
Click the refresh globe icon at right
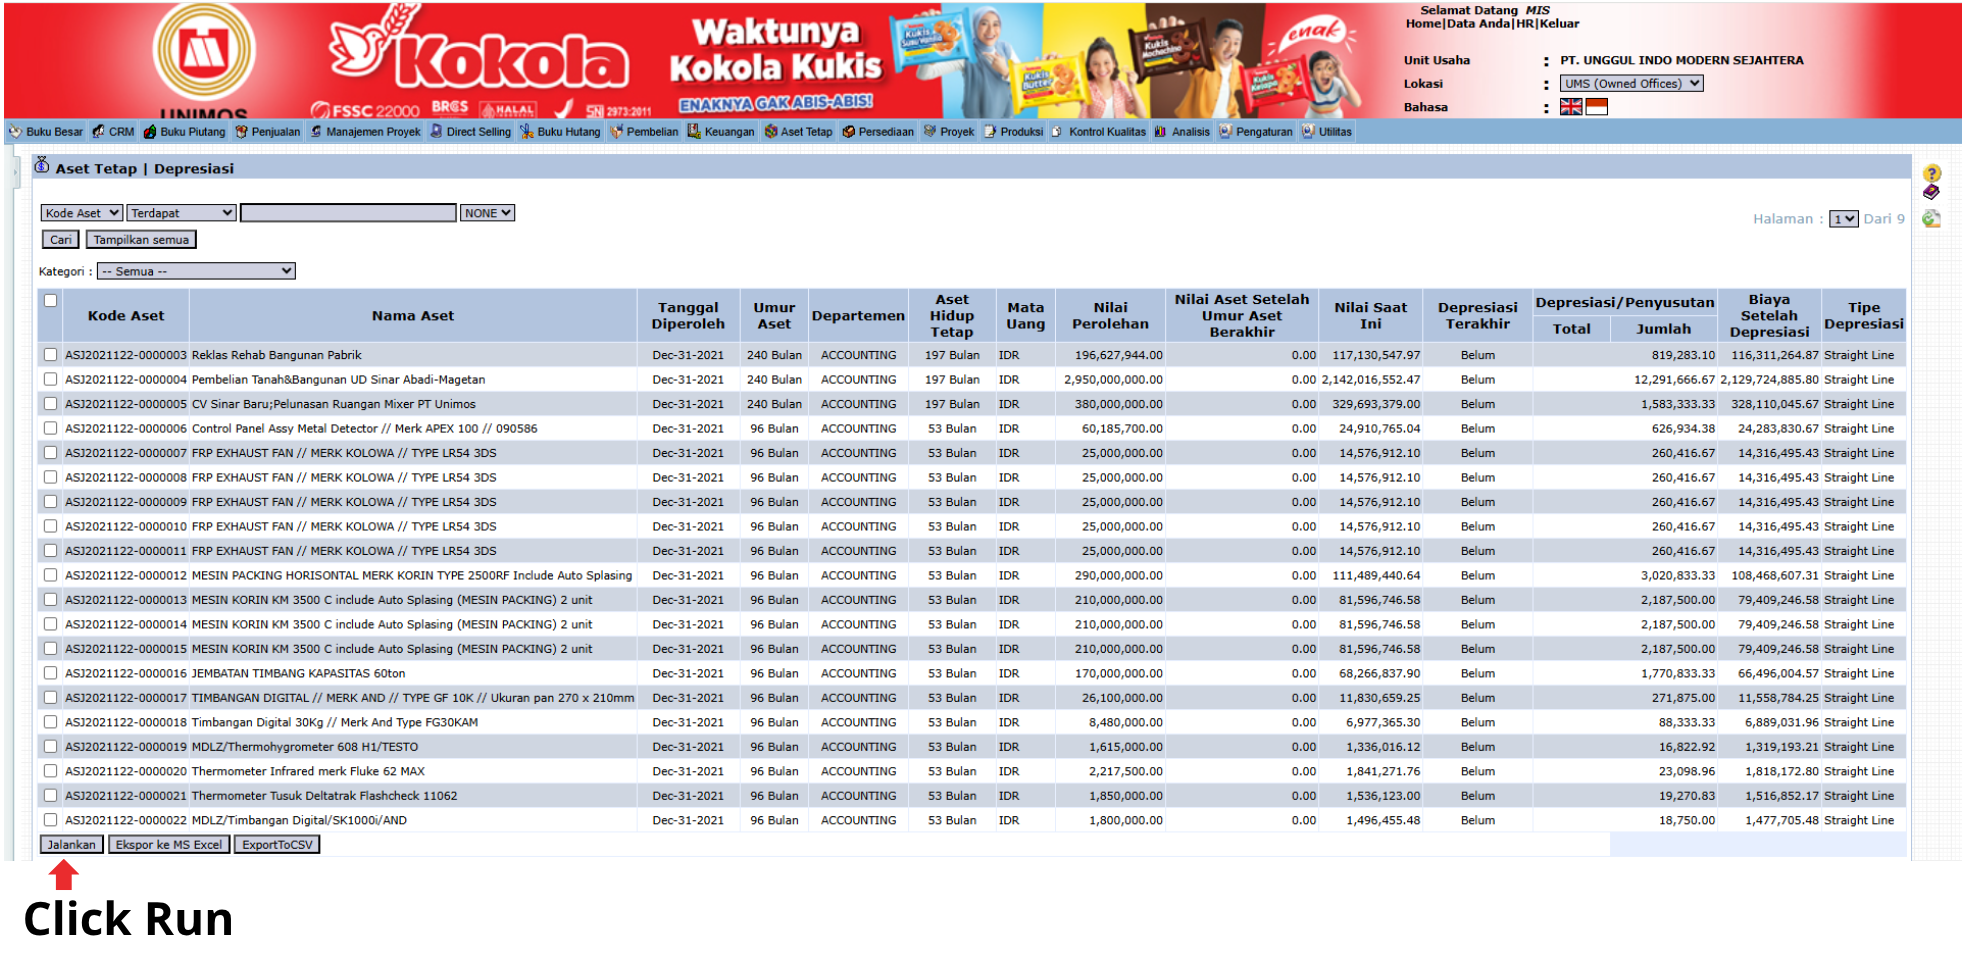(x=1931, y=219)
